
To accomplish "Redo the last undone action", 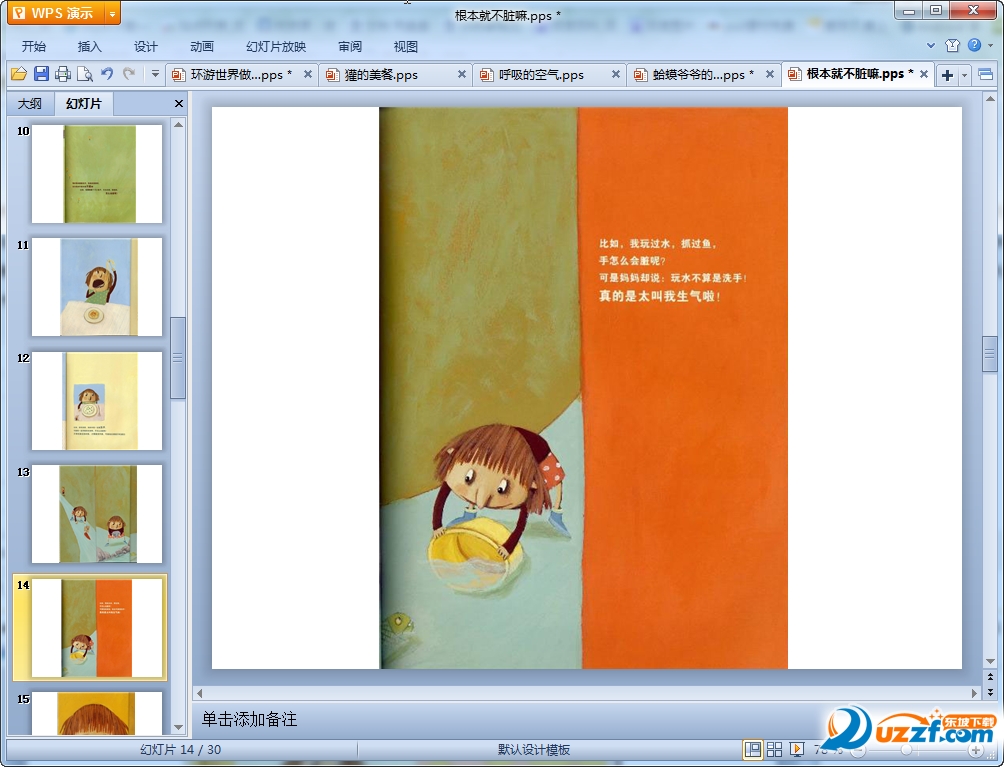I will [129, 74].
